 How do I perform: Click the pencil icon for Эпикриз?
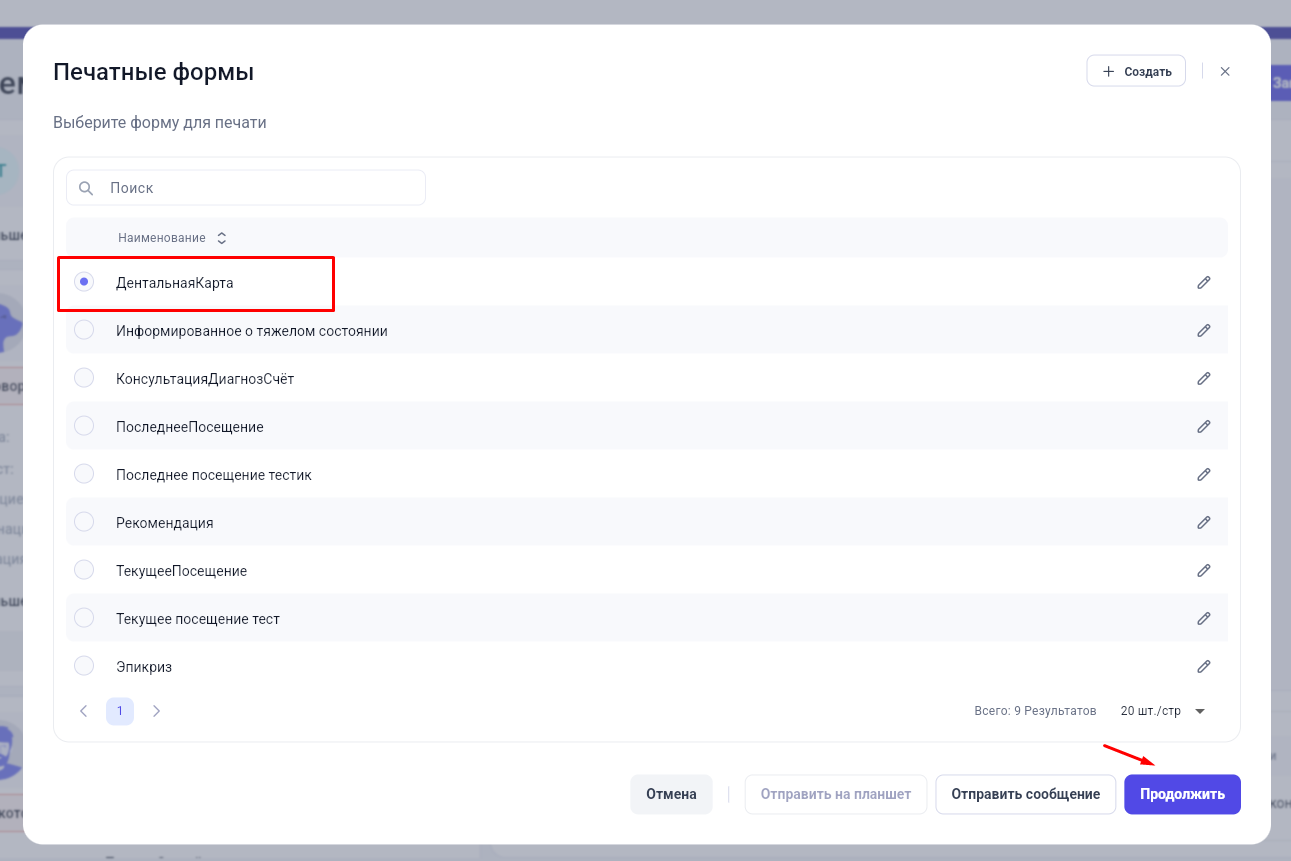point(1204,667)
